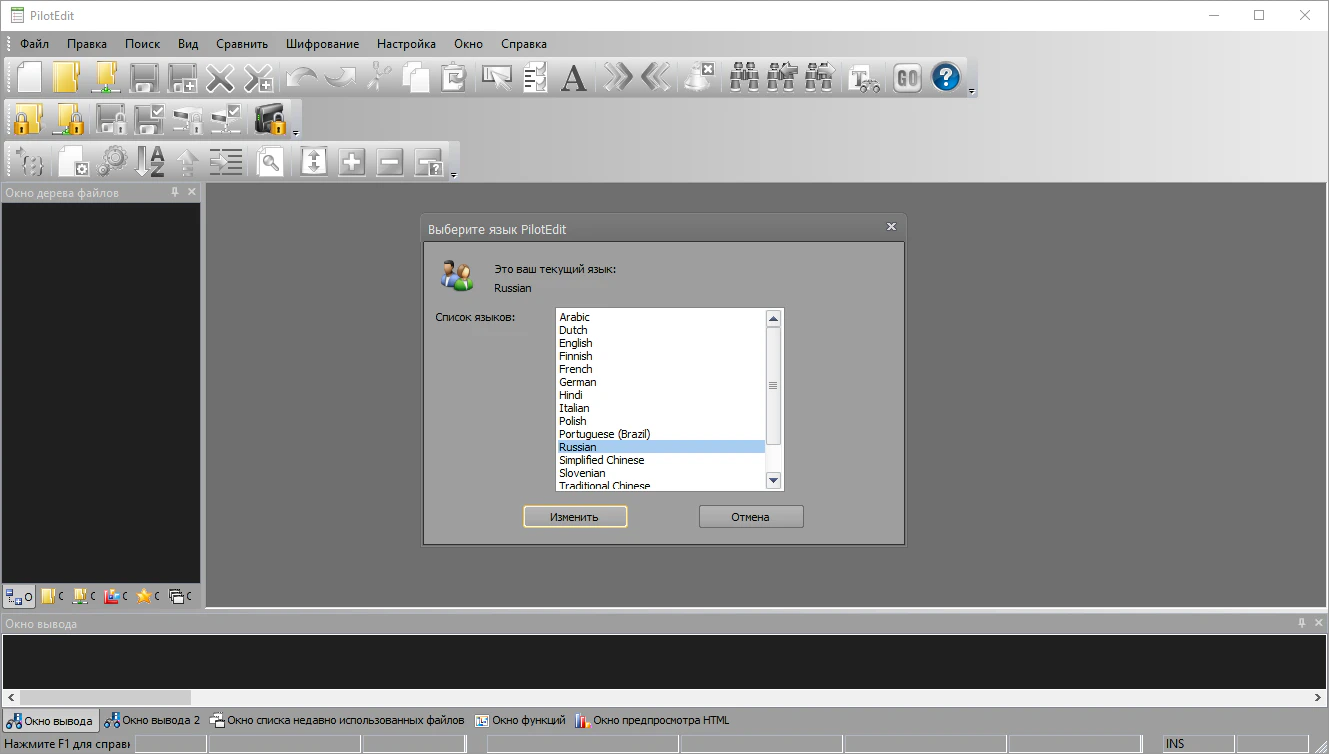Switch to Окно функций tab
The image size is (1329, 754).
[520, 720]
